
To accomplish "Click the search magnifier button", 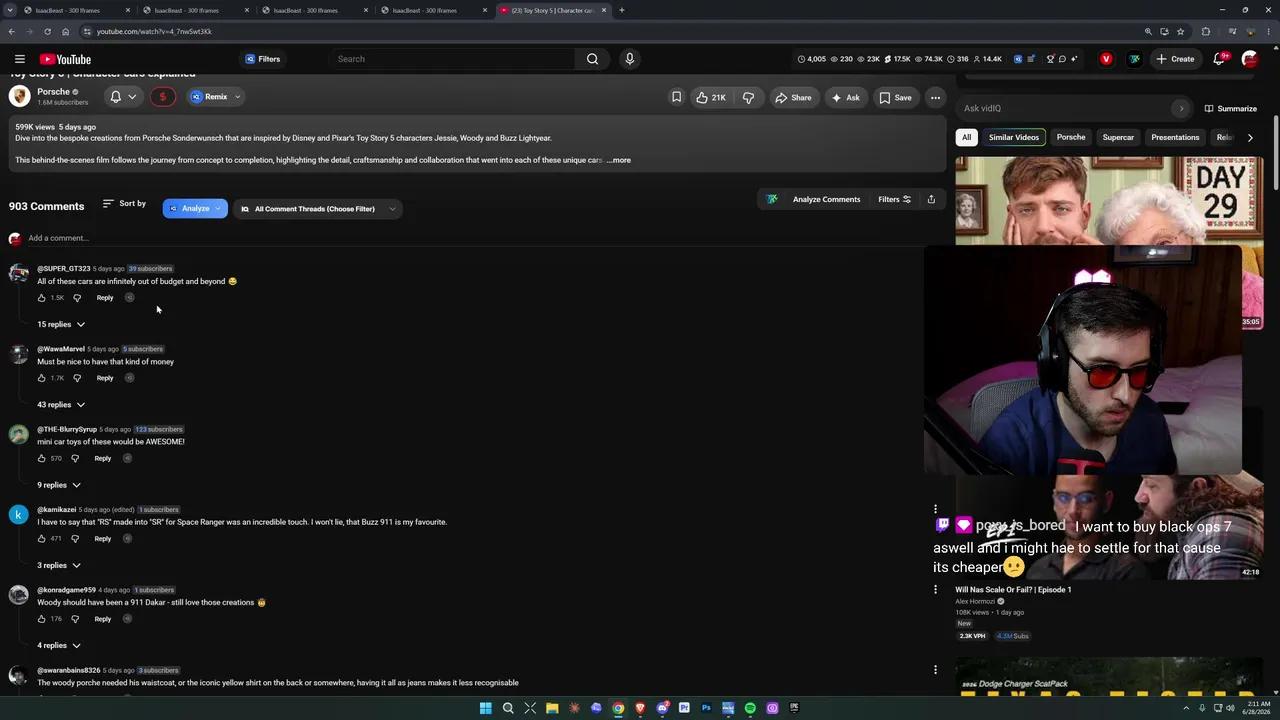I will 592,59.
